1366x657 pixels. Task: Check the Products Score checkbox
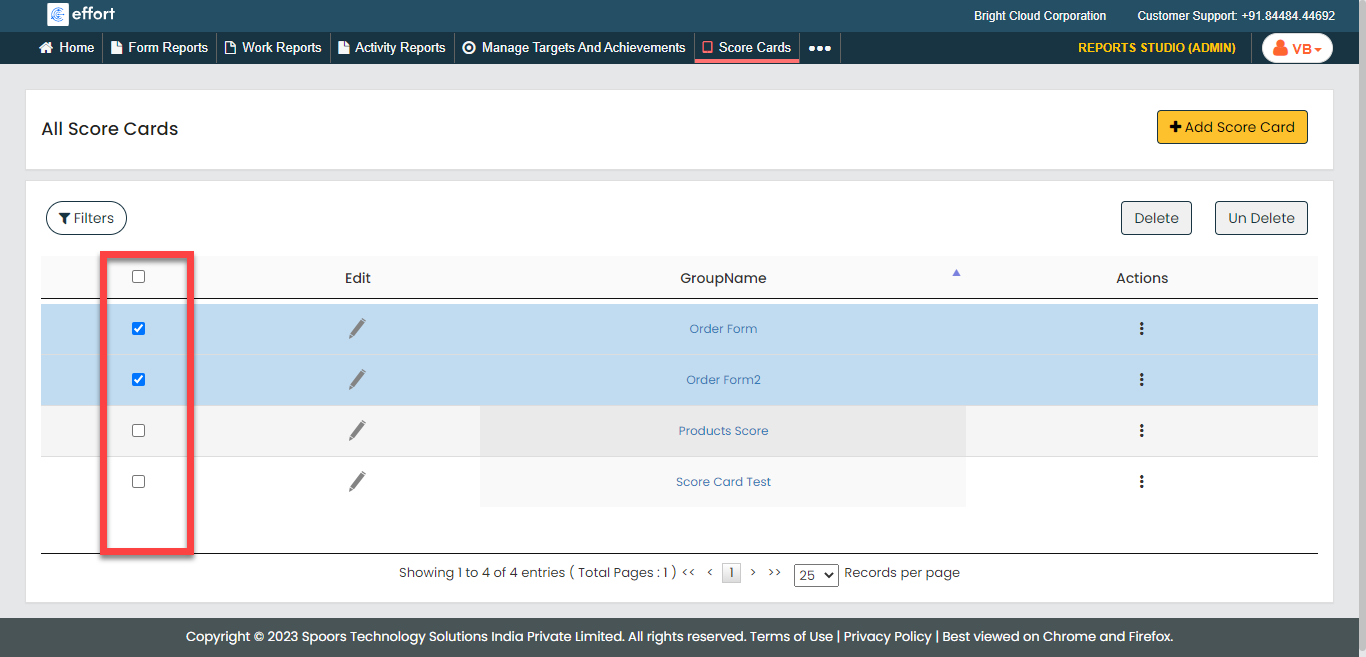139,431
